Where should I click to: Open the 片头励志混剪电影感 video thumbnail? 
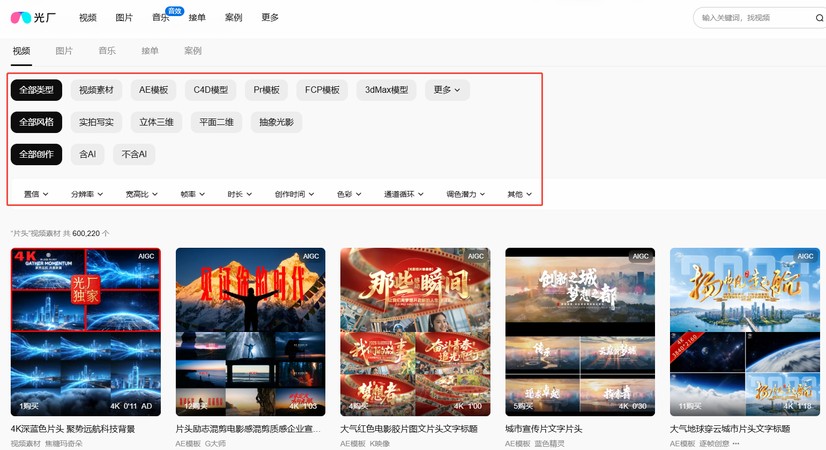point(251,332)
